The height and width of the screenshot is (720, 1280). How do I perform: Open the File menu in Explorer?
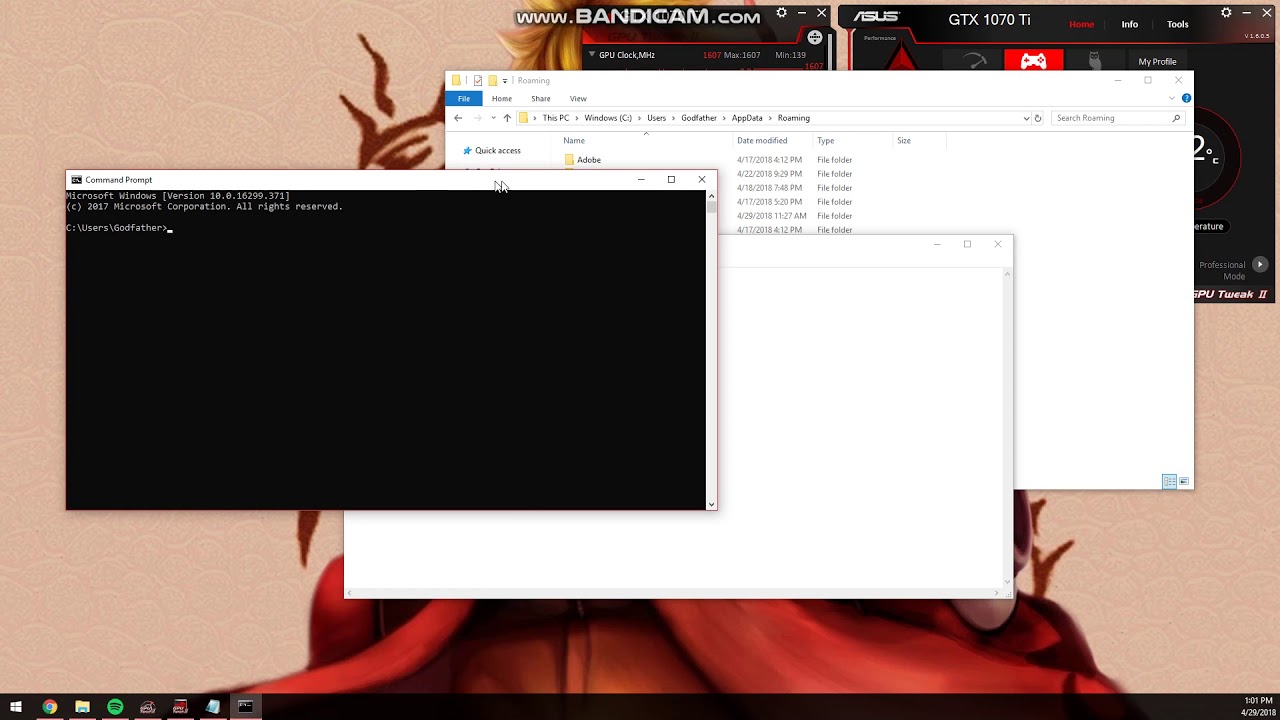tap(464, 98)
